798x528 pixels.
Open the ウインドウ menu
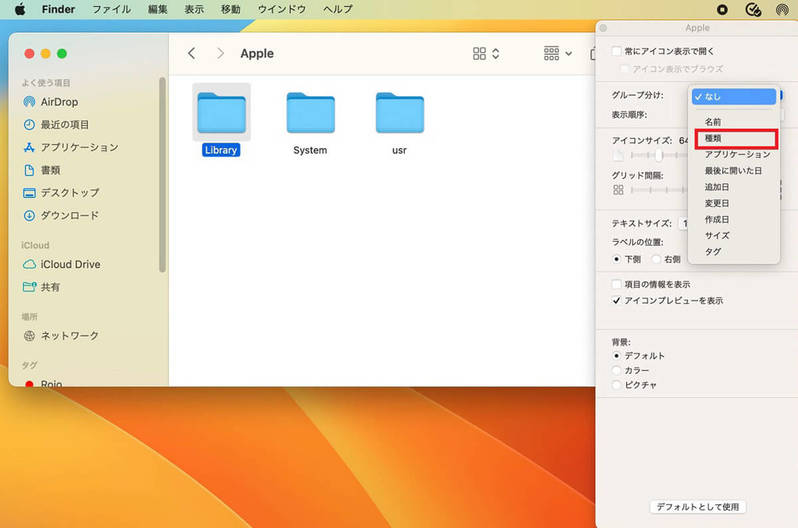pyautogui.click(x=281, y=9)
